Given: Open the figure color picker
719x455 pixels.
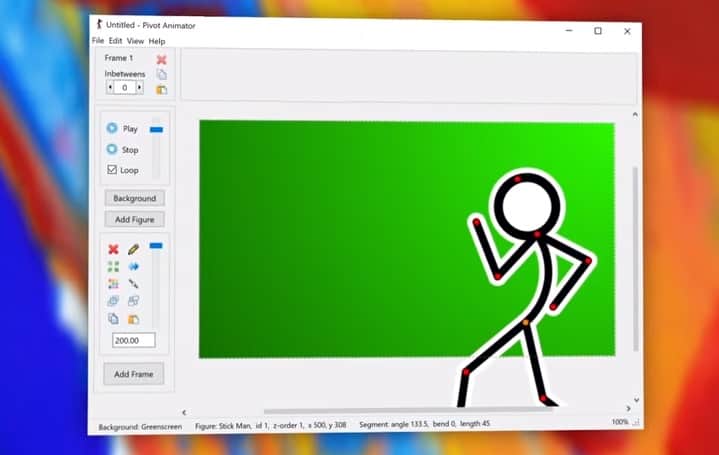Looking at the screenshot, I should click(x=113, y=284).
